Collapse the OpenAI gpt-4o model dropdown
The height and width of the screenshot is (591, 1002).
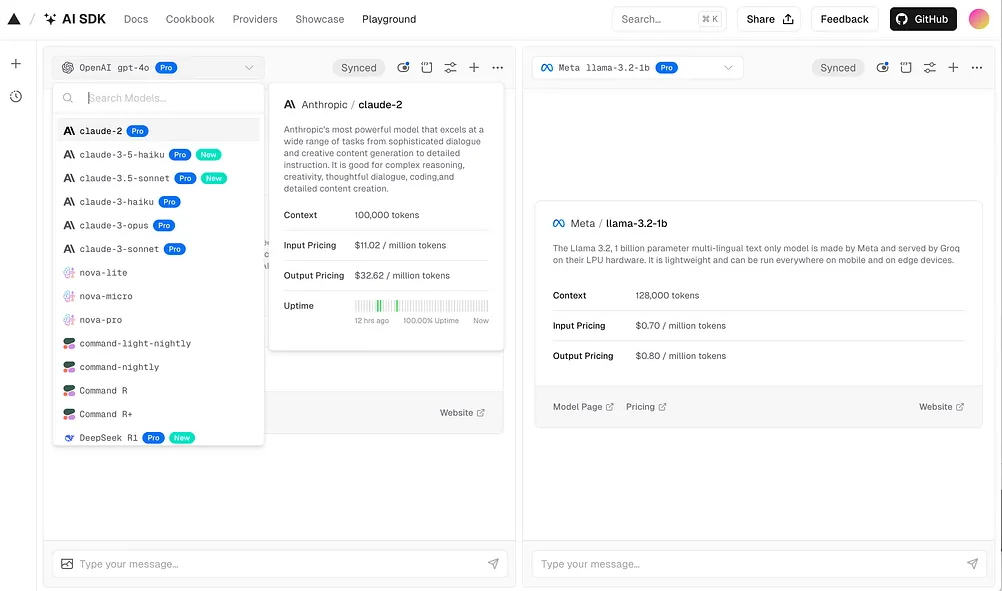[x=158, y=68]
